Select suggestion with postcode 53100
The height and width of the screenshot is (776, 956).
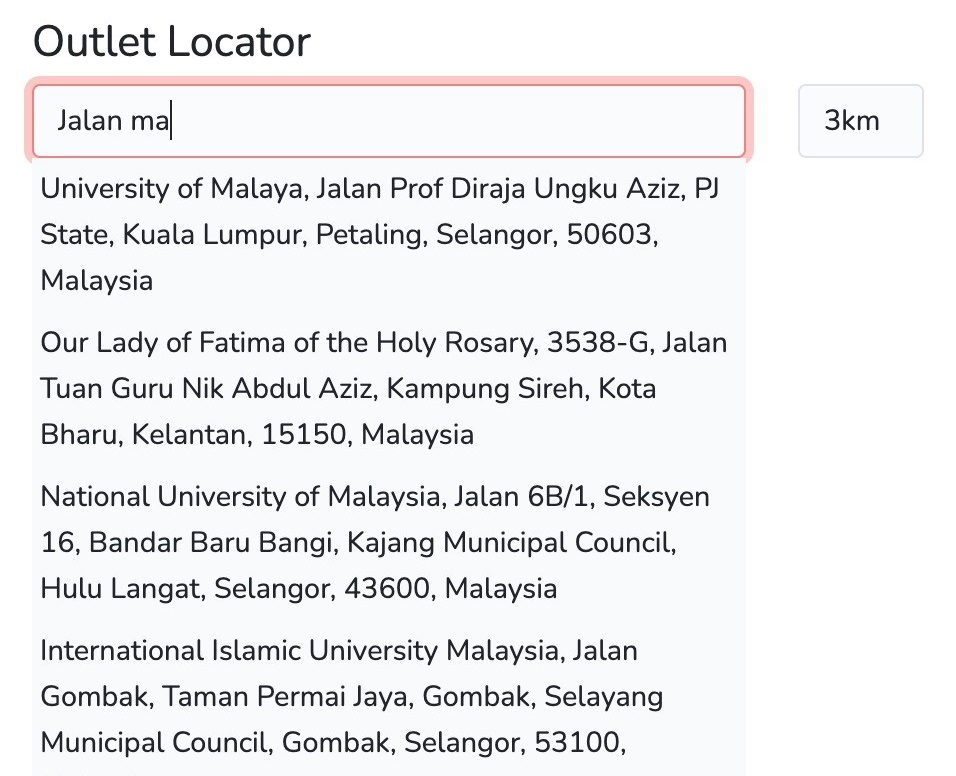click(x=389, y=702)
